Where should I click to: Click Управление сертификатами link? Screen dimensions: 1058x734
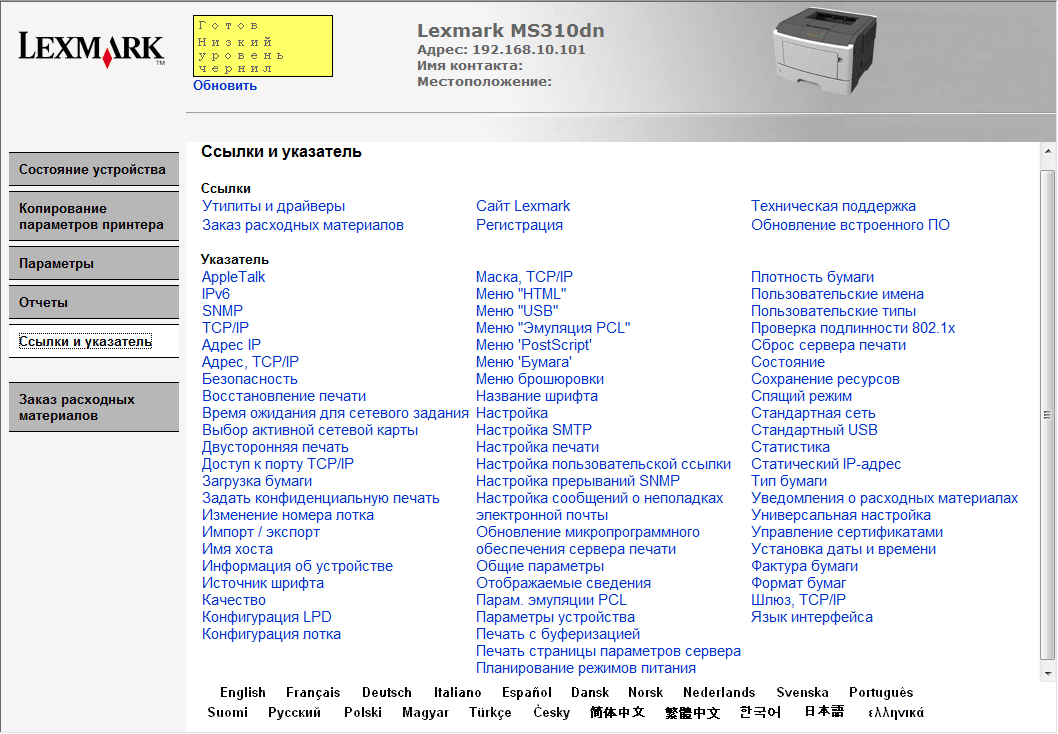point(847,532)
